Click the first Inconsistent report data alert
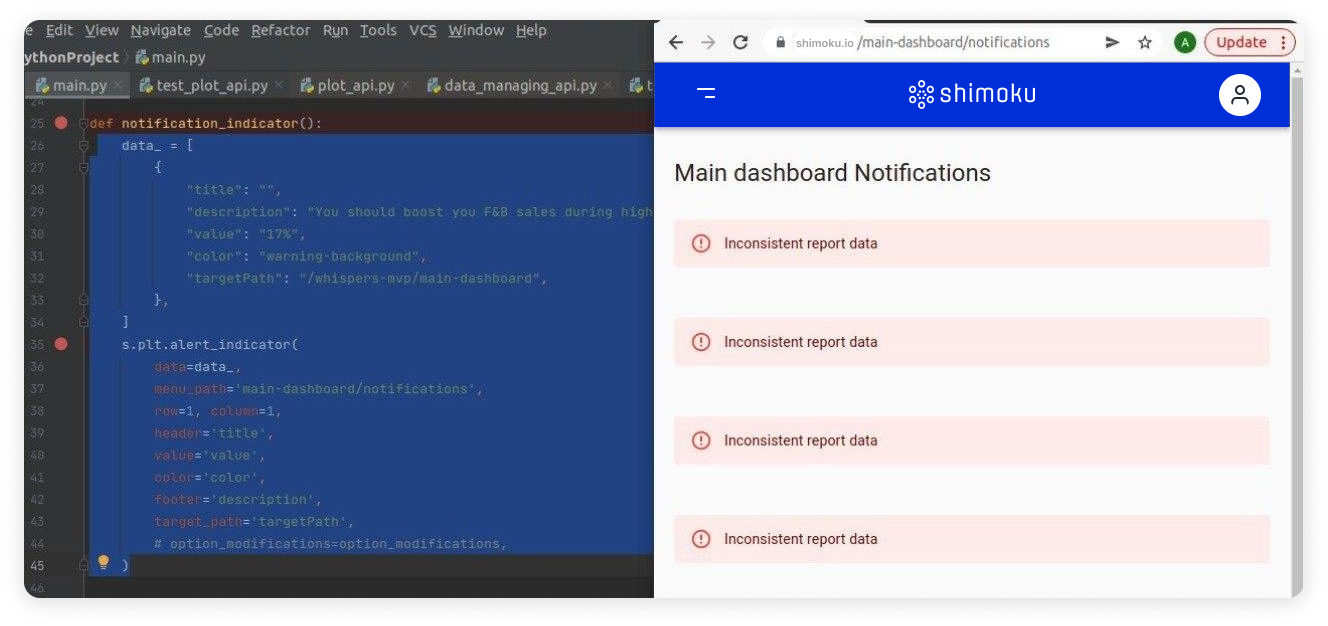 (x=971, y=243)
